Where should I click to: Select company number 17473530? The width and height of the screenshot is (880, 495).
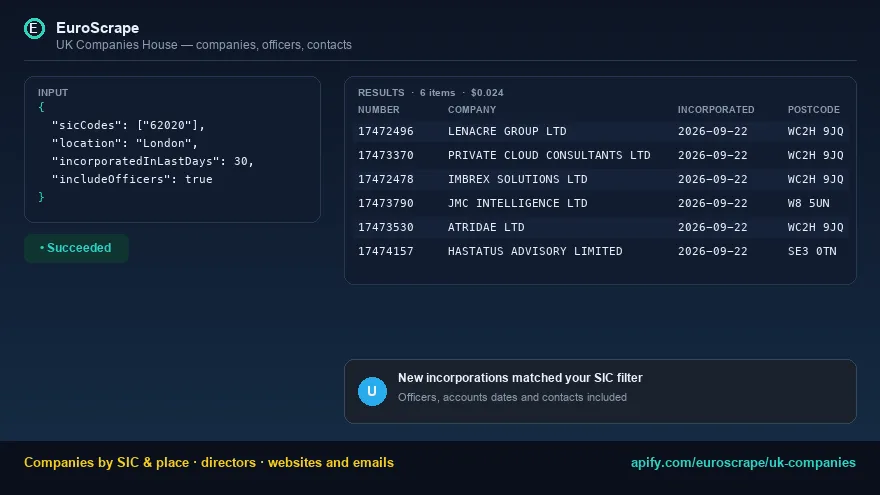(x=386, y=227)
